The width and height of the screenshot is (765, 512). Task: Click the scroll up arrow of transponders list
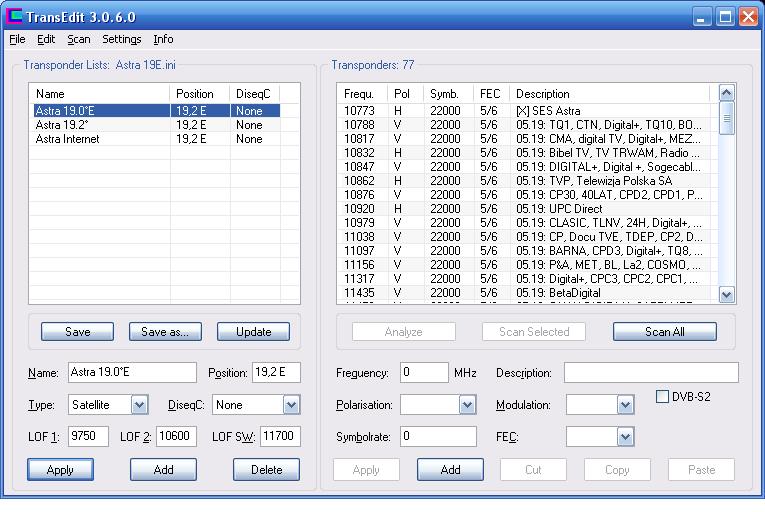coord(726,93)
